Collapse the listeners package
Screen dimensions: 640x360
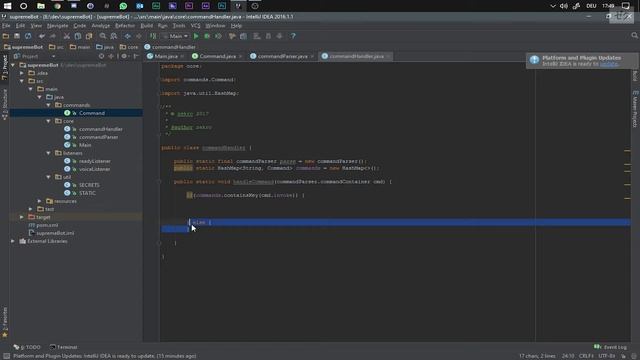click(x=49, y=153)
